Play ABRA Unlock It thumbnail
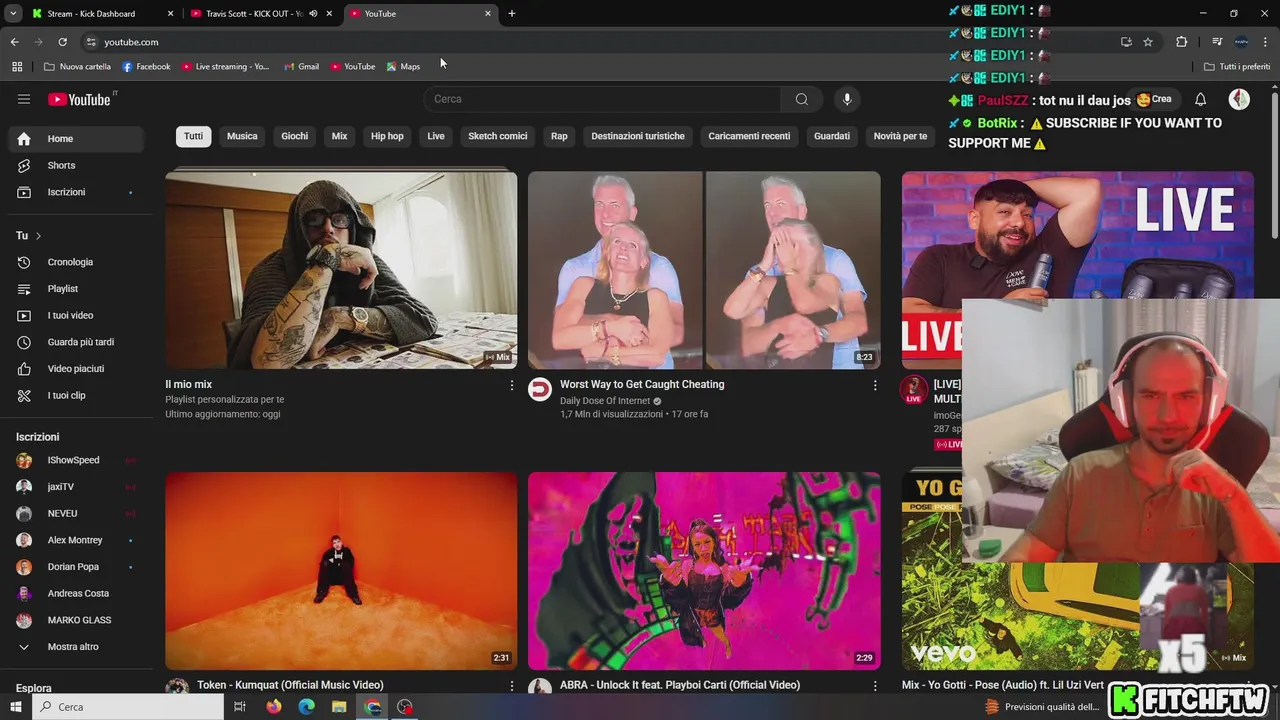Image resolution: width=1280 pixels, height=720 pixels. pyautogui.click(x=704, y=571)
